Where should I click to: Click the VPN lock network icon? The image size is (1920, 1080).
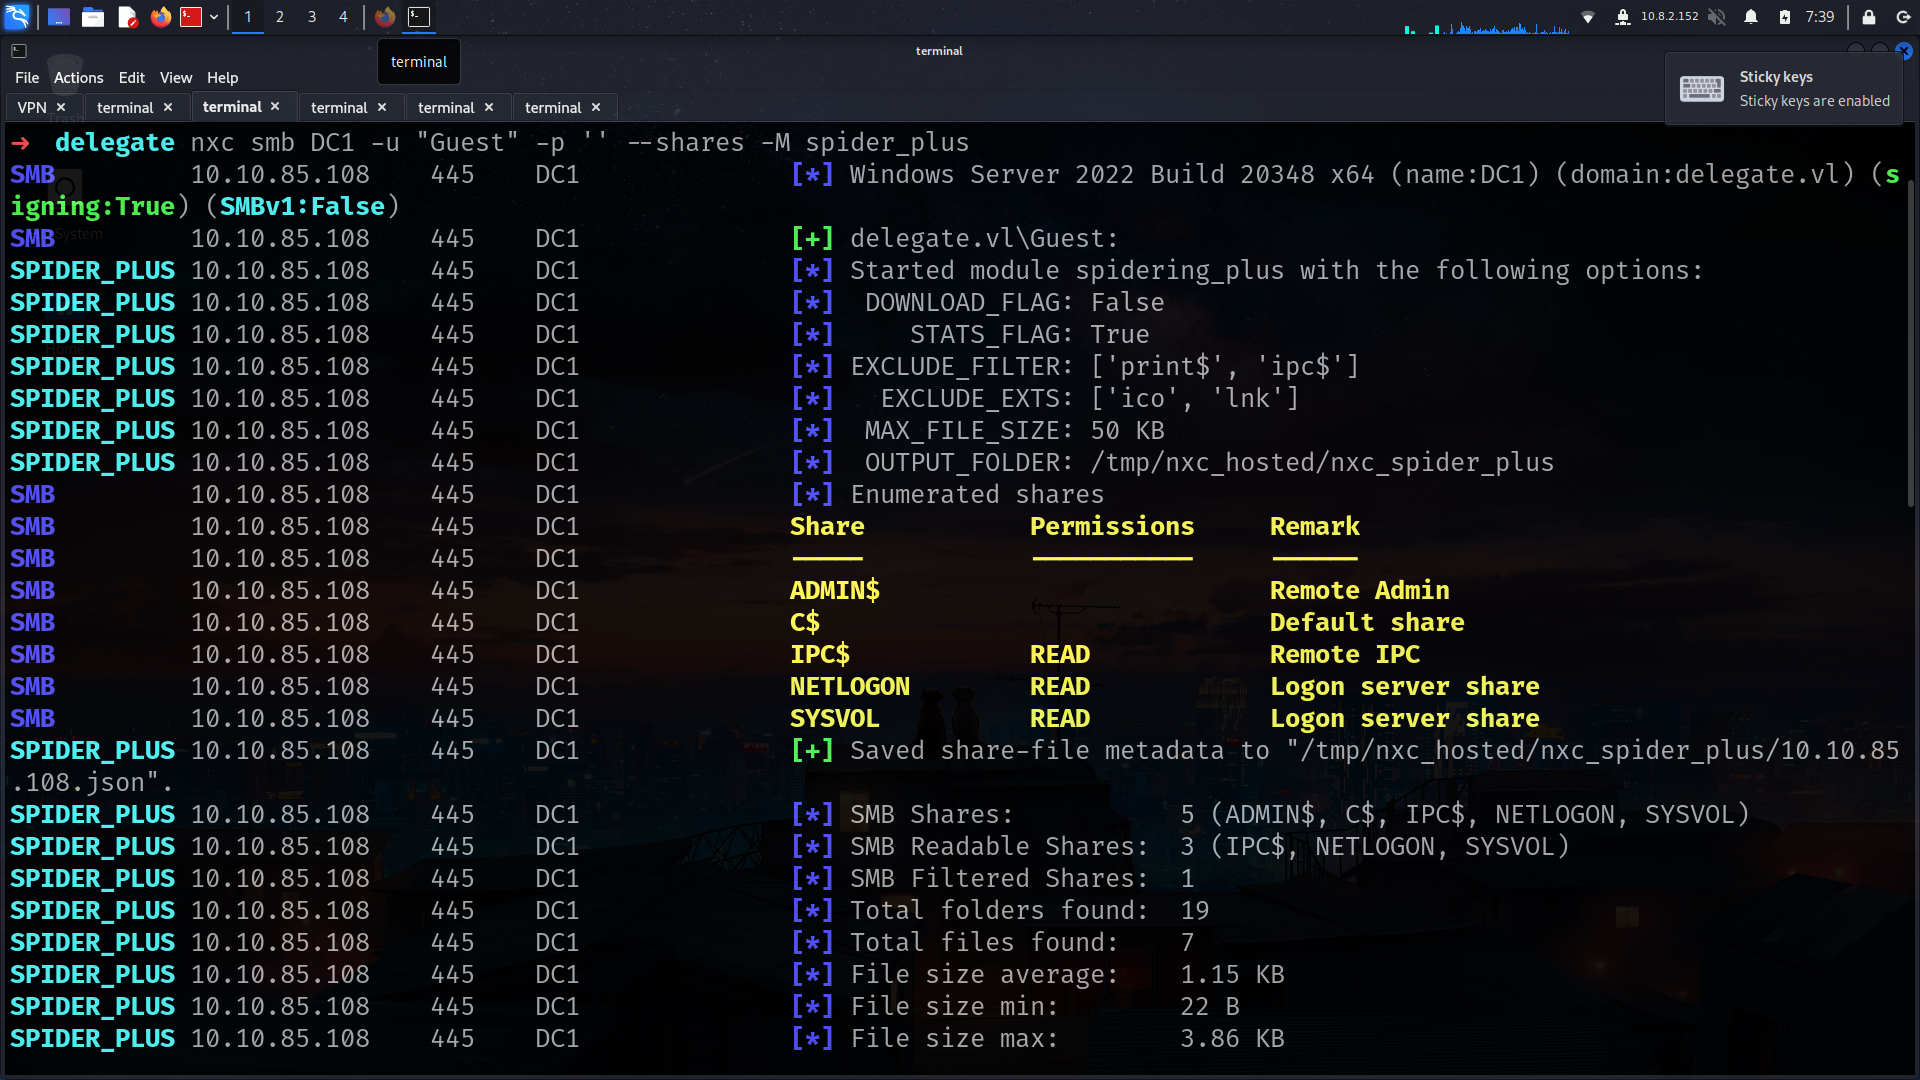click(x=1623, y=17)
